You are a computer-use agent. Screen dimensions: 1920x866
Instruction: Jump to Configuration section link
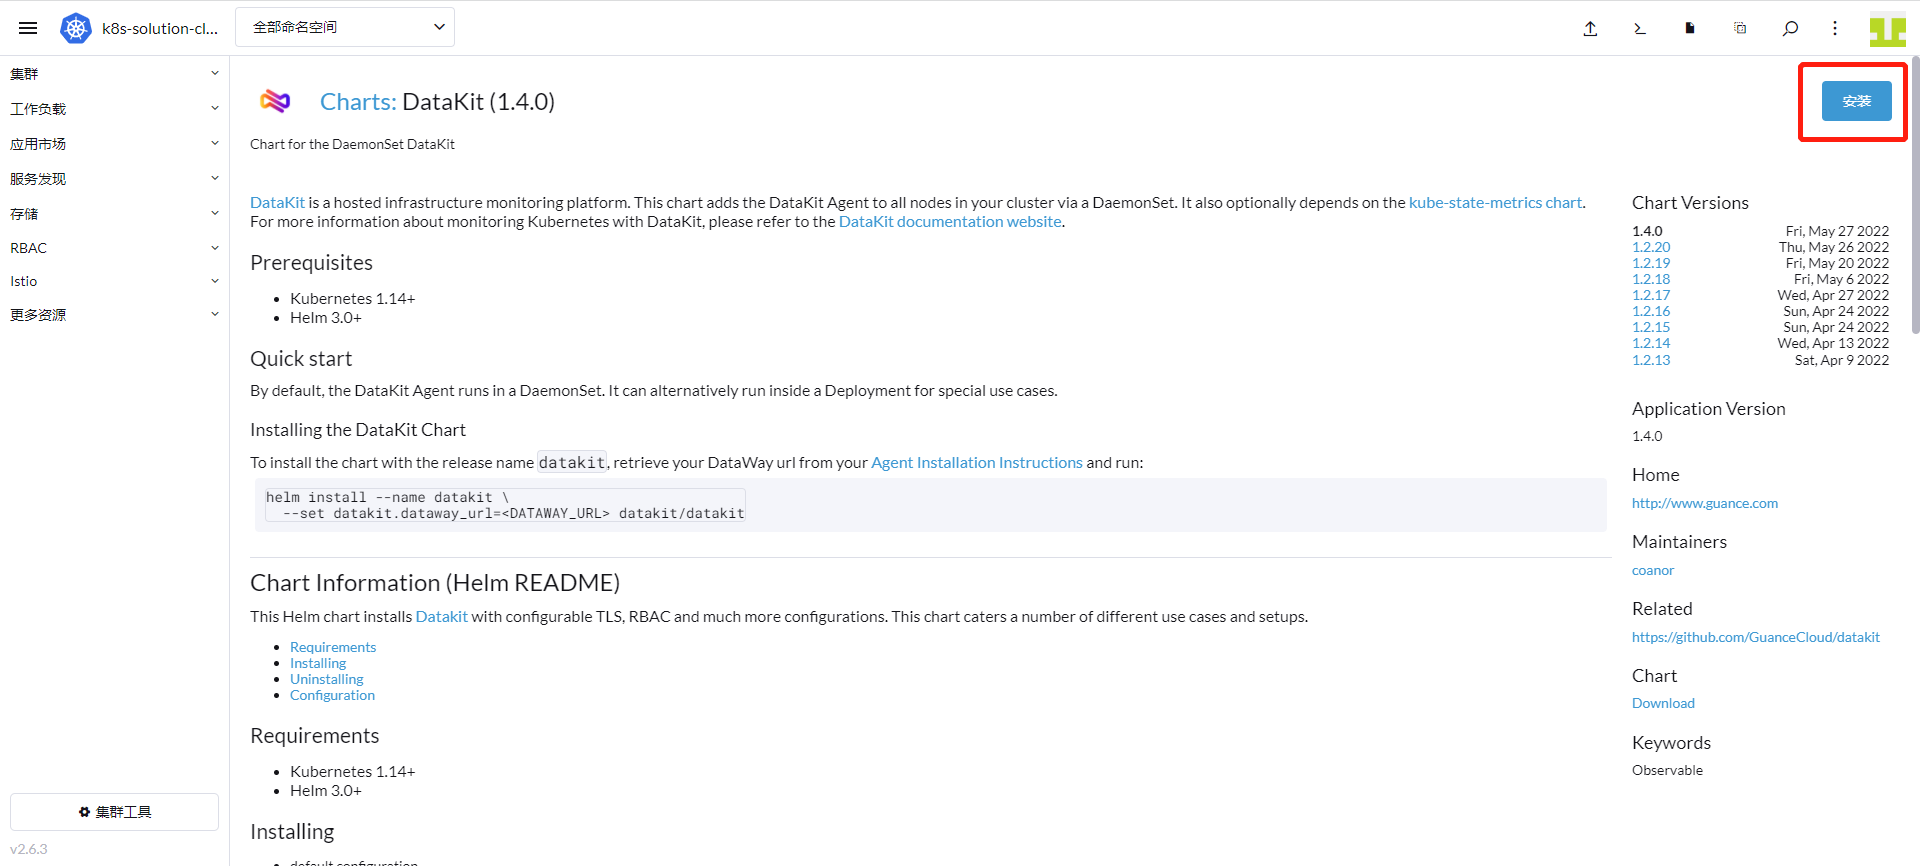332,695
